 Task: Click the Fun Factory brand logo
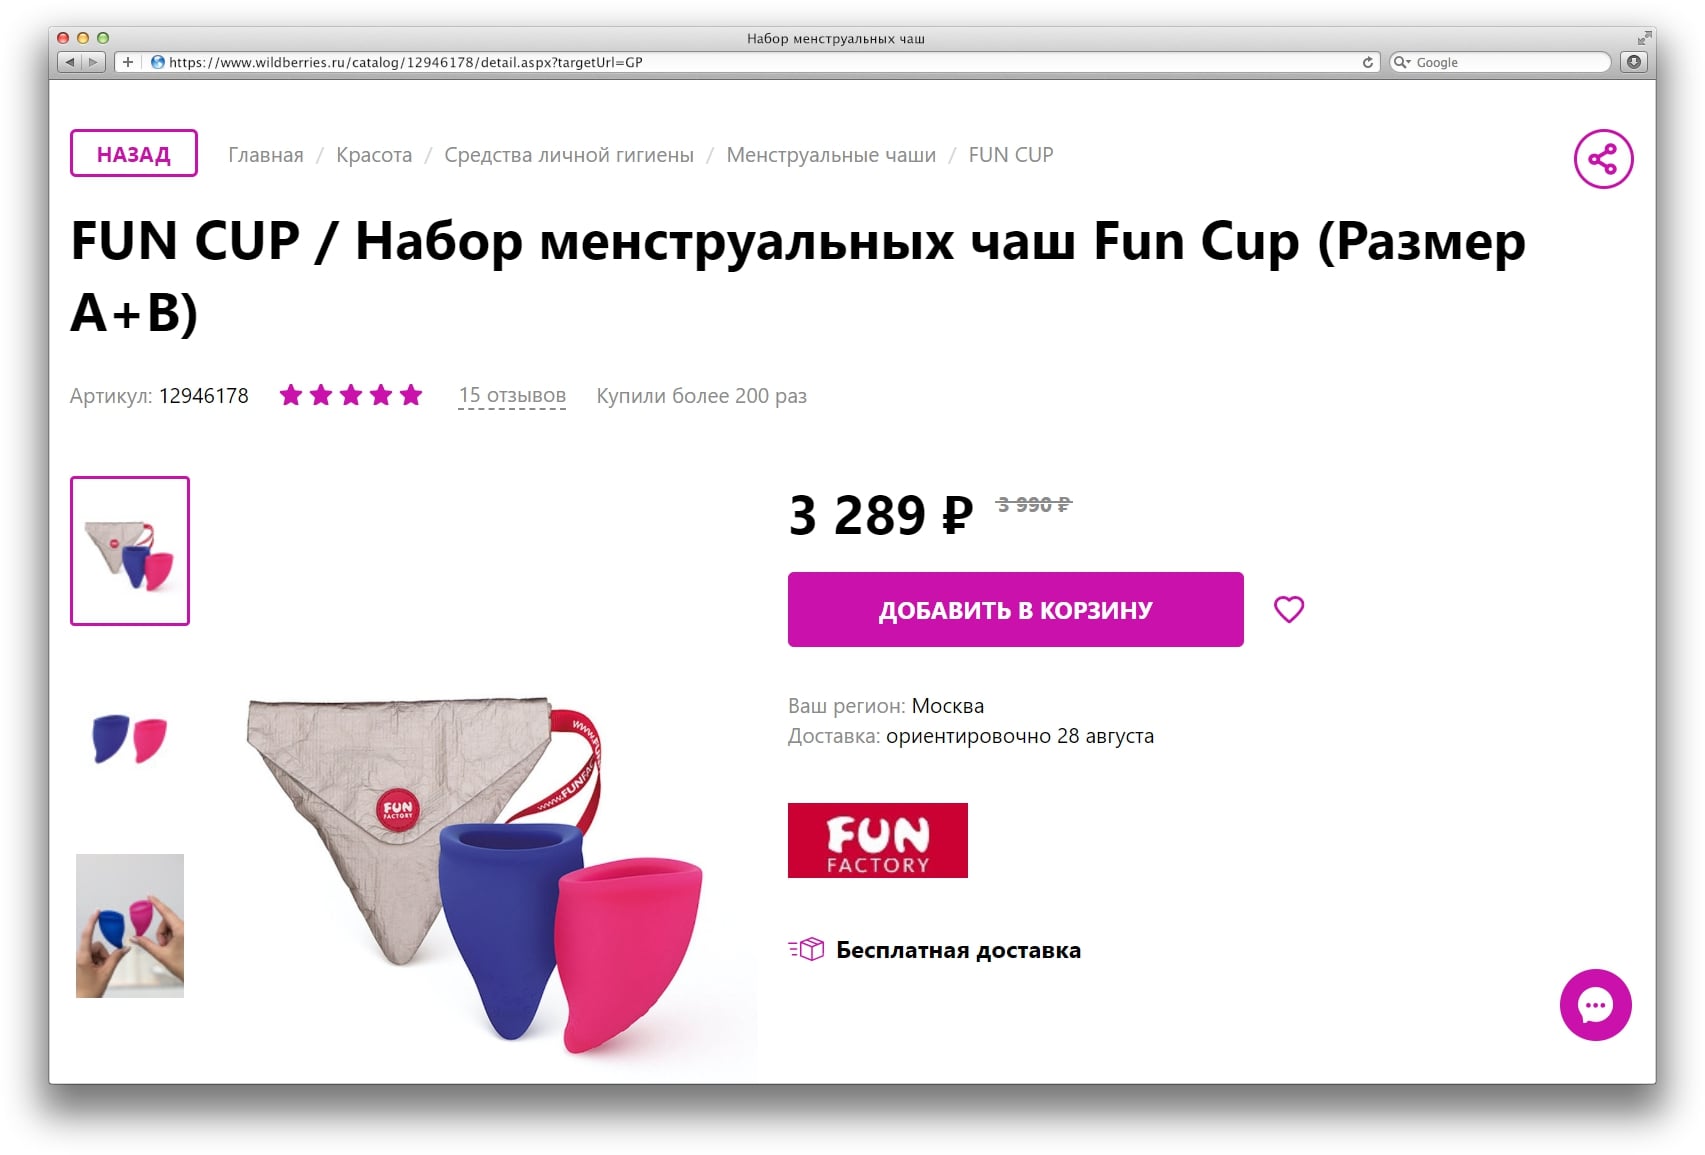(x=878, y=840)
